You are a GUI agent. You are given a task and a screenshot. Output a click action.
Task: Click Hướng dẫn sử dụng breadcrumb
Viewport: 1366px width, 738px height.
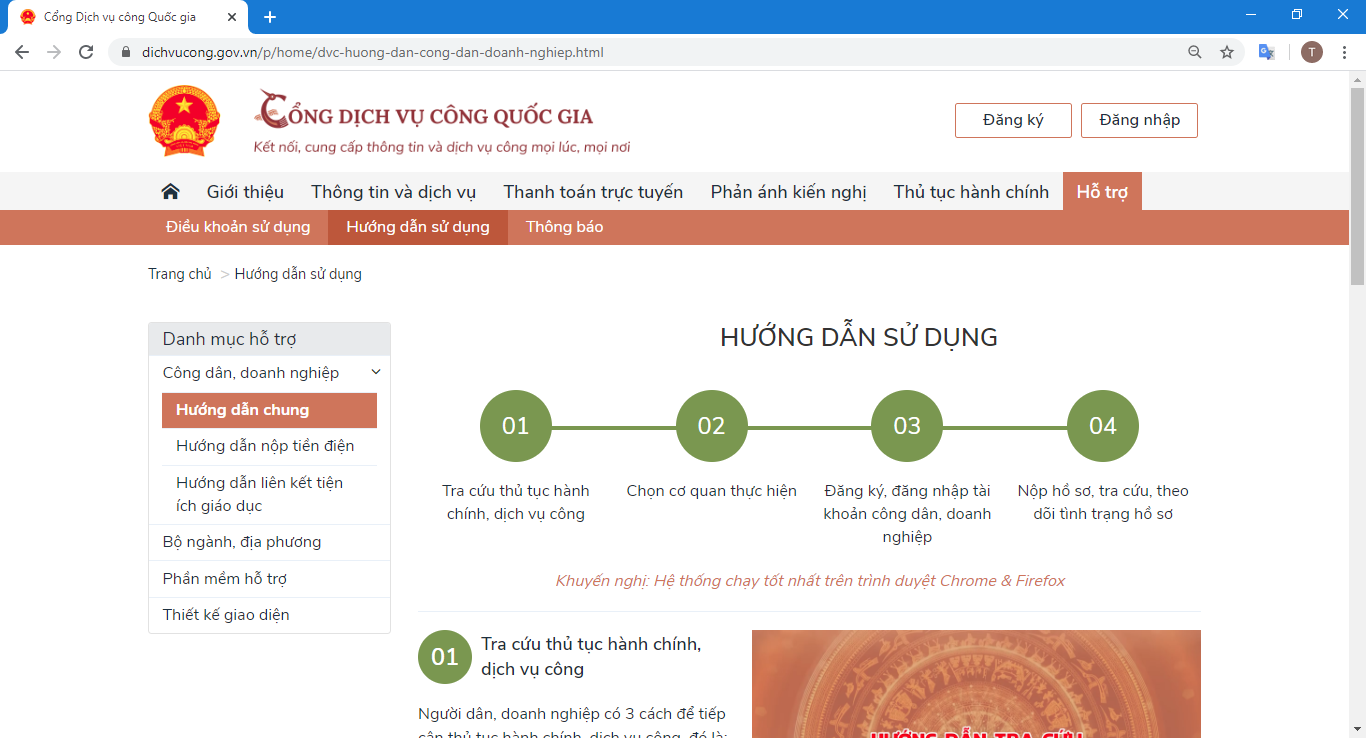coord(298,274)
